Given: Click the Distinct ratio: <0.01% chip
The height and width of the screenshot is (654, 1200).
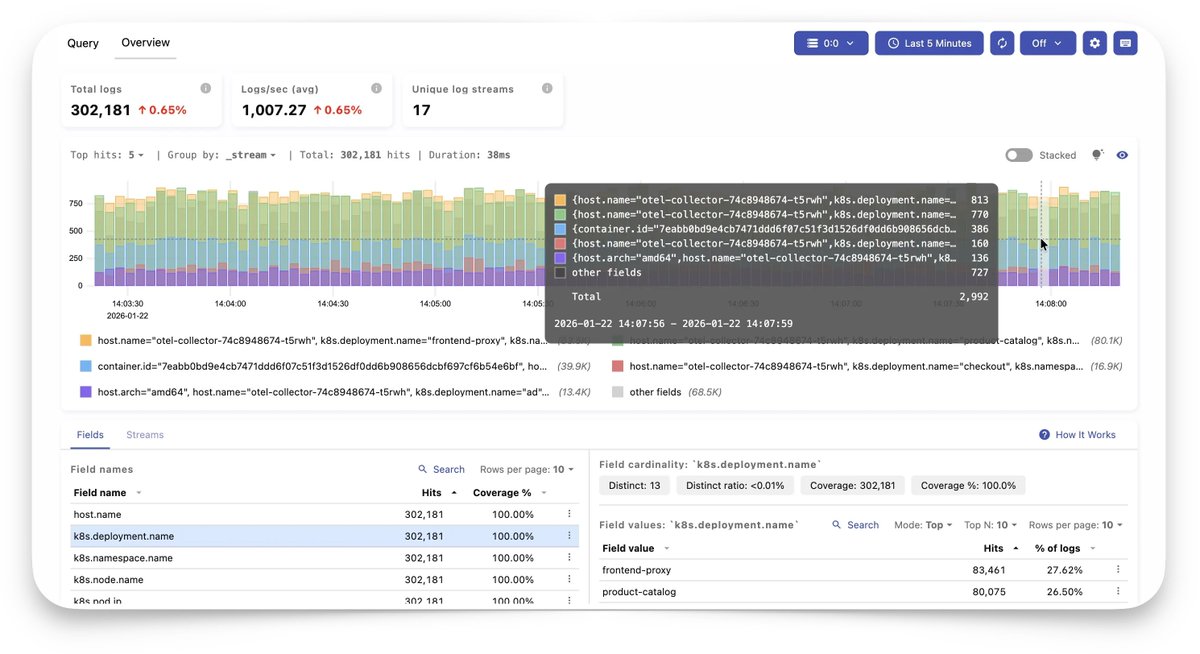Looking at the screenshot, I should (736, 485).
